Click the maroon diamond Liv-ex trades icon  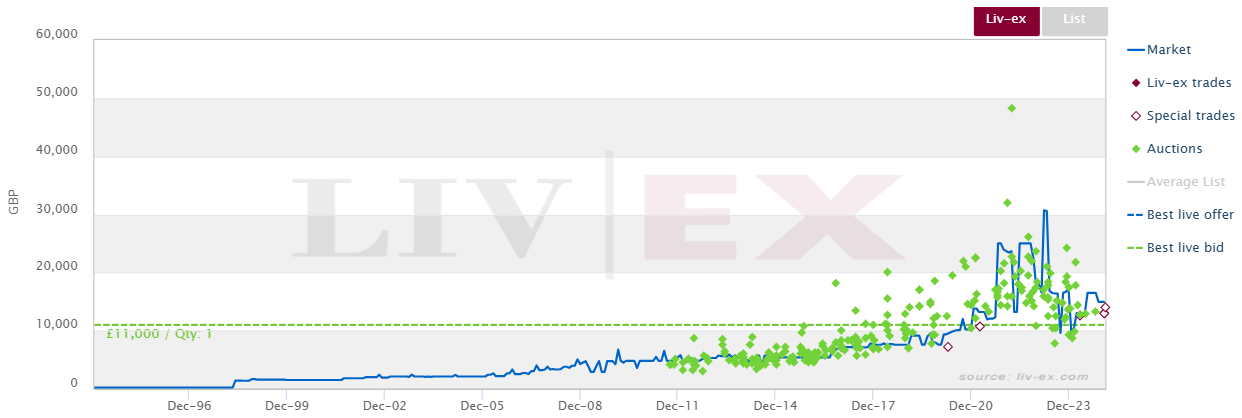click(x=1135, y=83)
